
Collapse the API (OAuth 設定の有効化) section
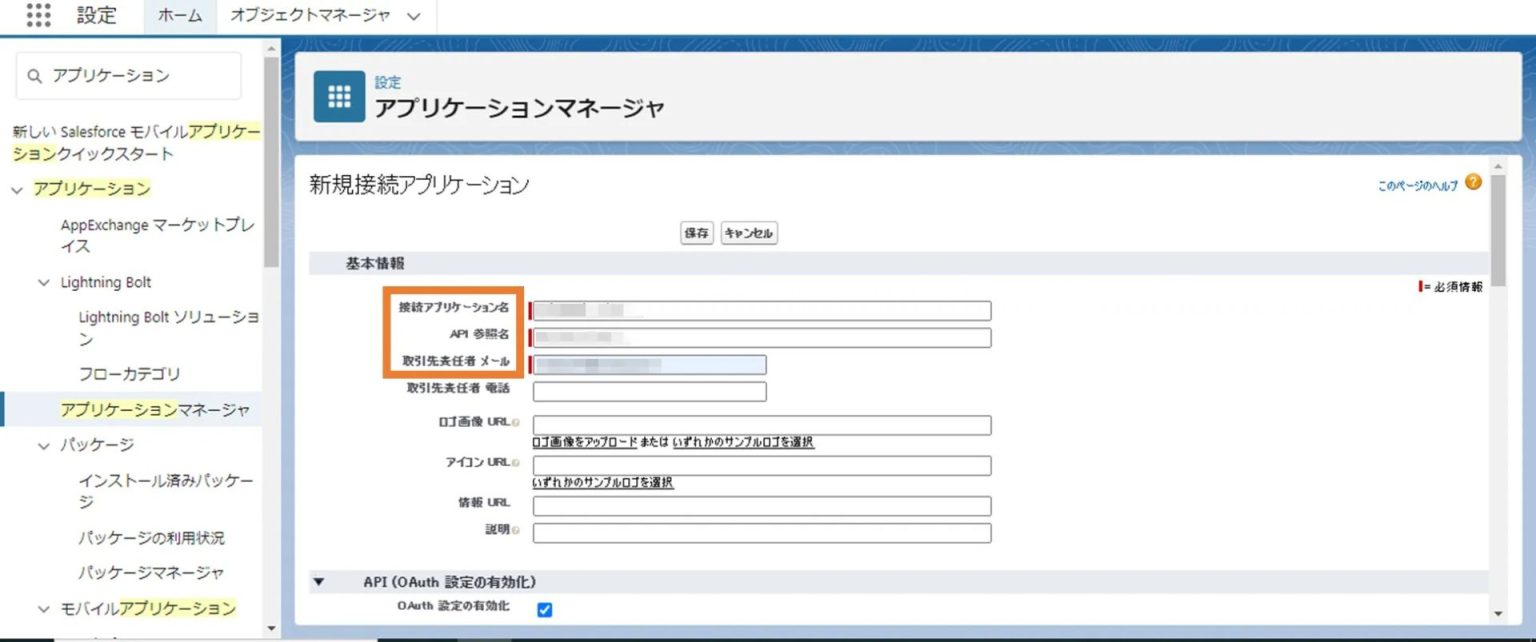click(318, 581)
